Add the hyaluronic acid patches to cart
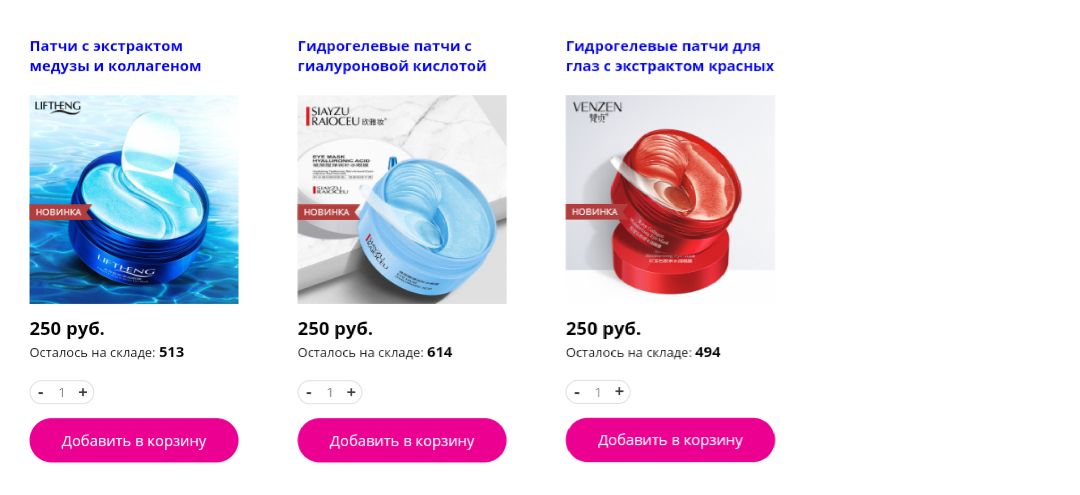The height and width of the screenshot is (495, 1080). 402,440
